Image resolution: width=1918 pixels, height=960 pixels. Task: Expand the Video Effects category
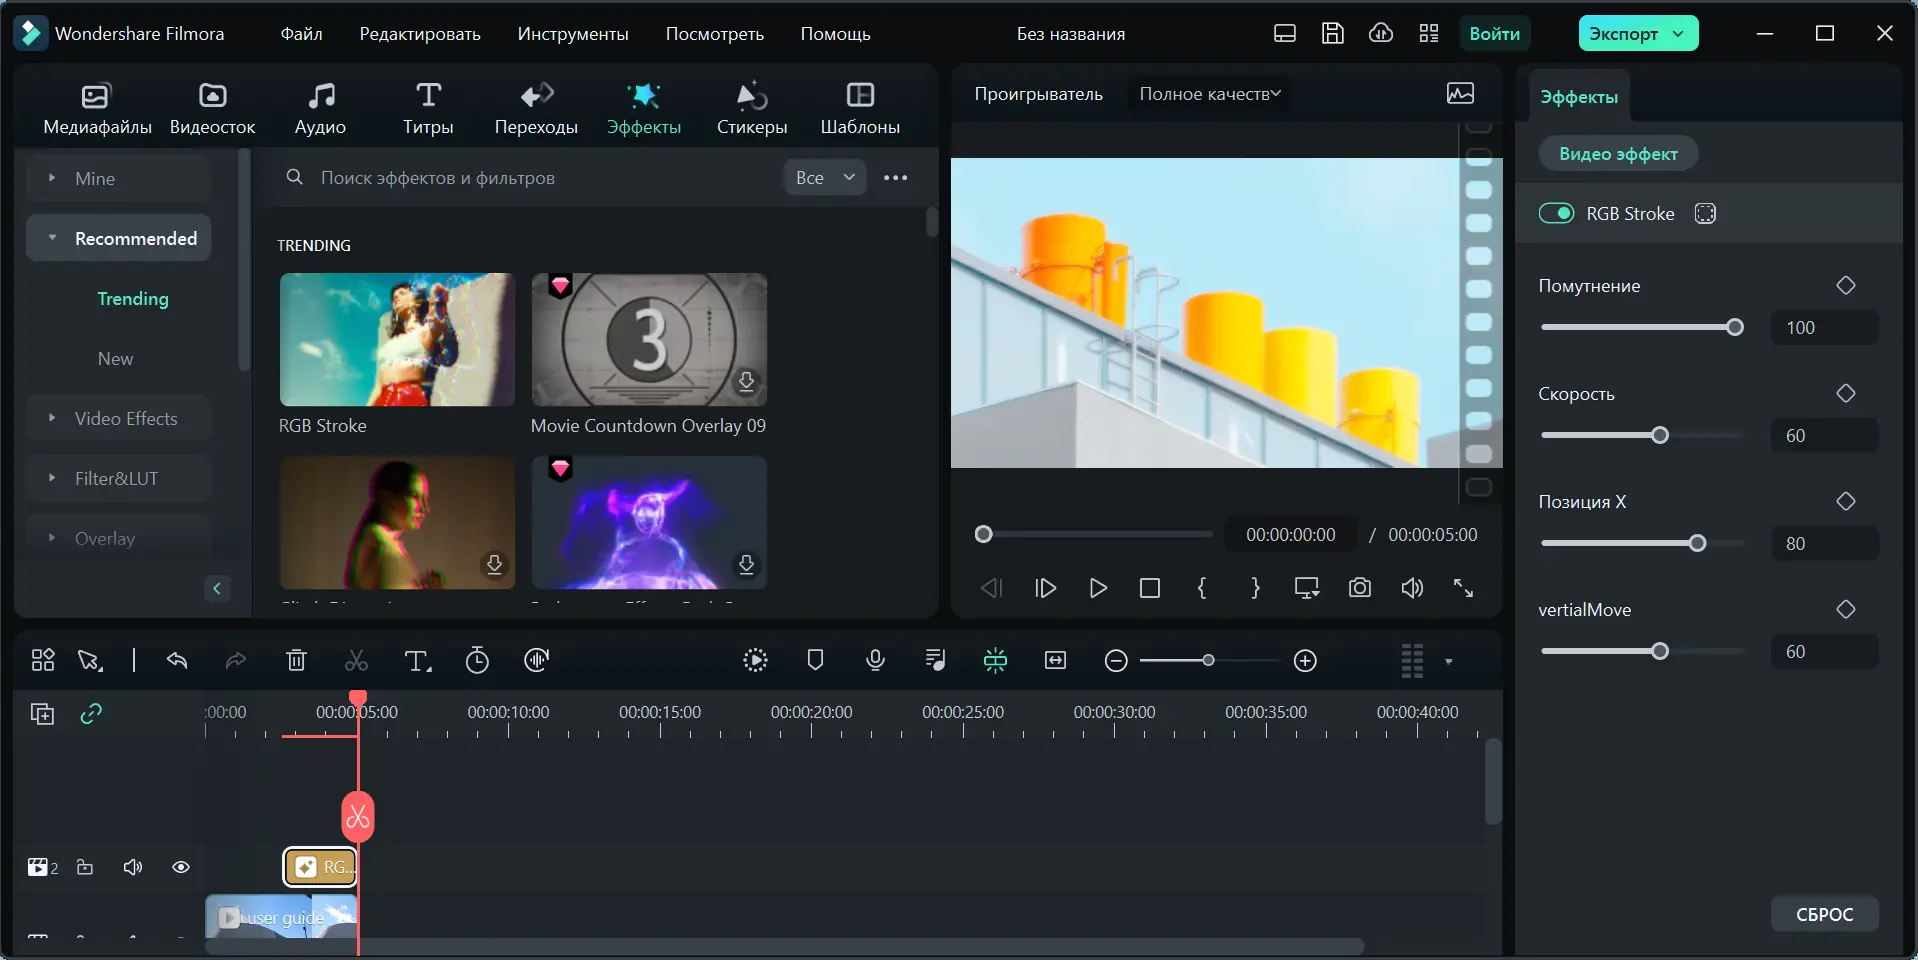coord(125,418)
